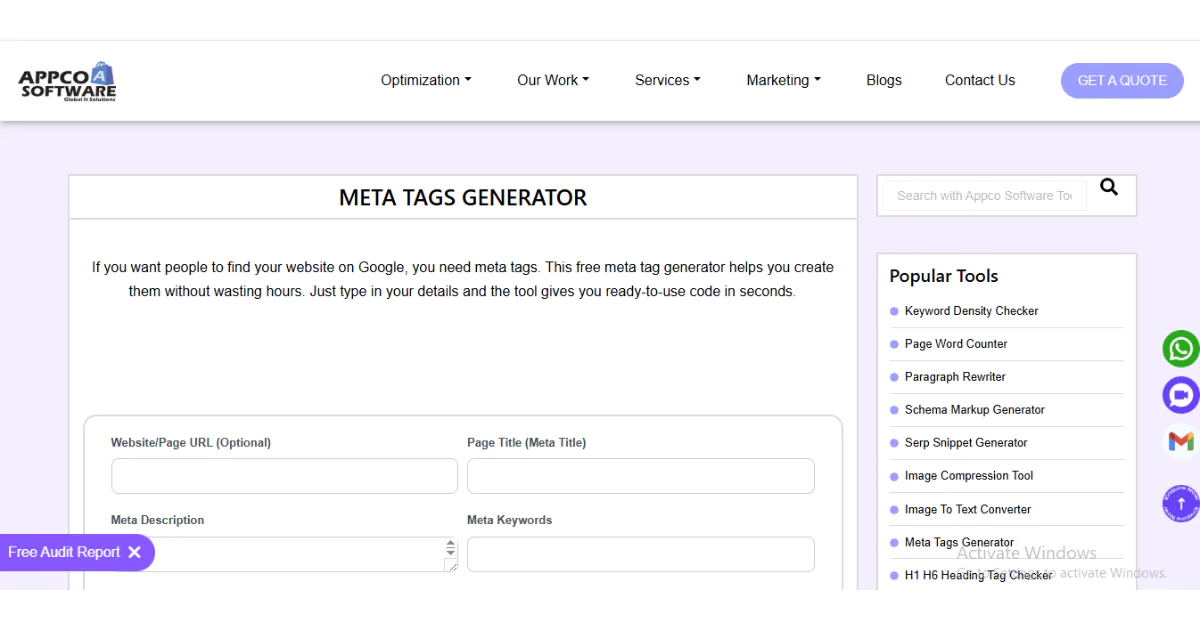Click the Gmail contact icon
This screenshot has width=1200, height=628.
[x=1180, y=441]
